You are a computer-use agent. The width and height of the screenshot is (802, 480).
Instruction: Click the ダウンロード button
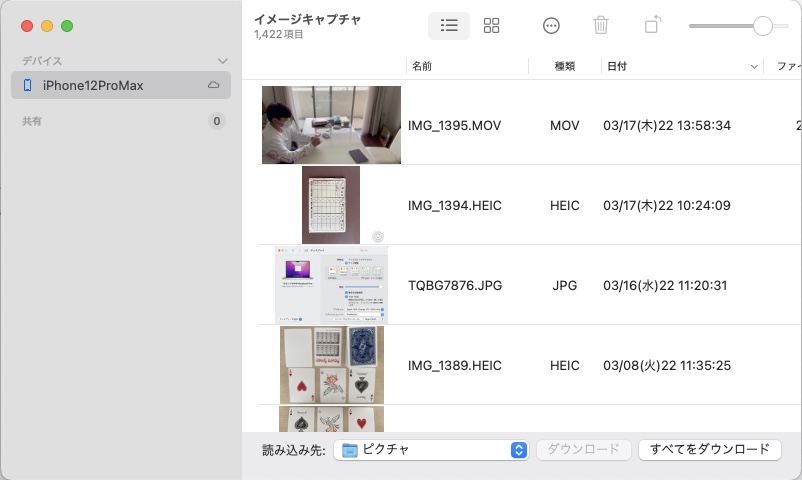tap(584, 450)
